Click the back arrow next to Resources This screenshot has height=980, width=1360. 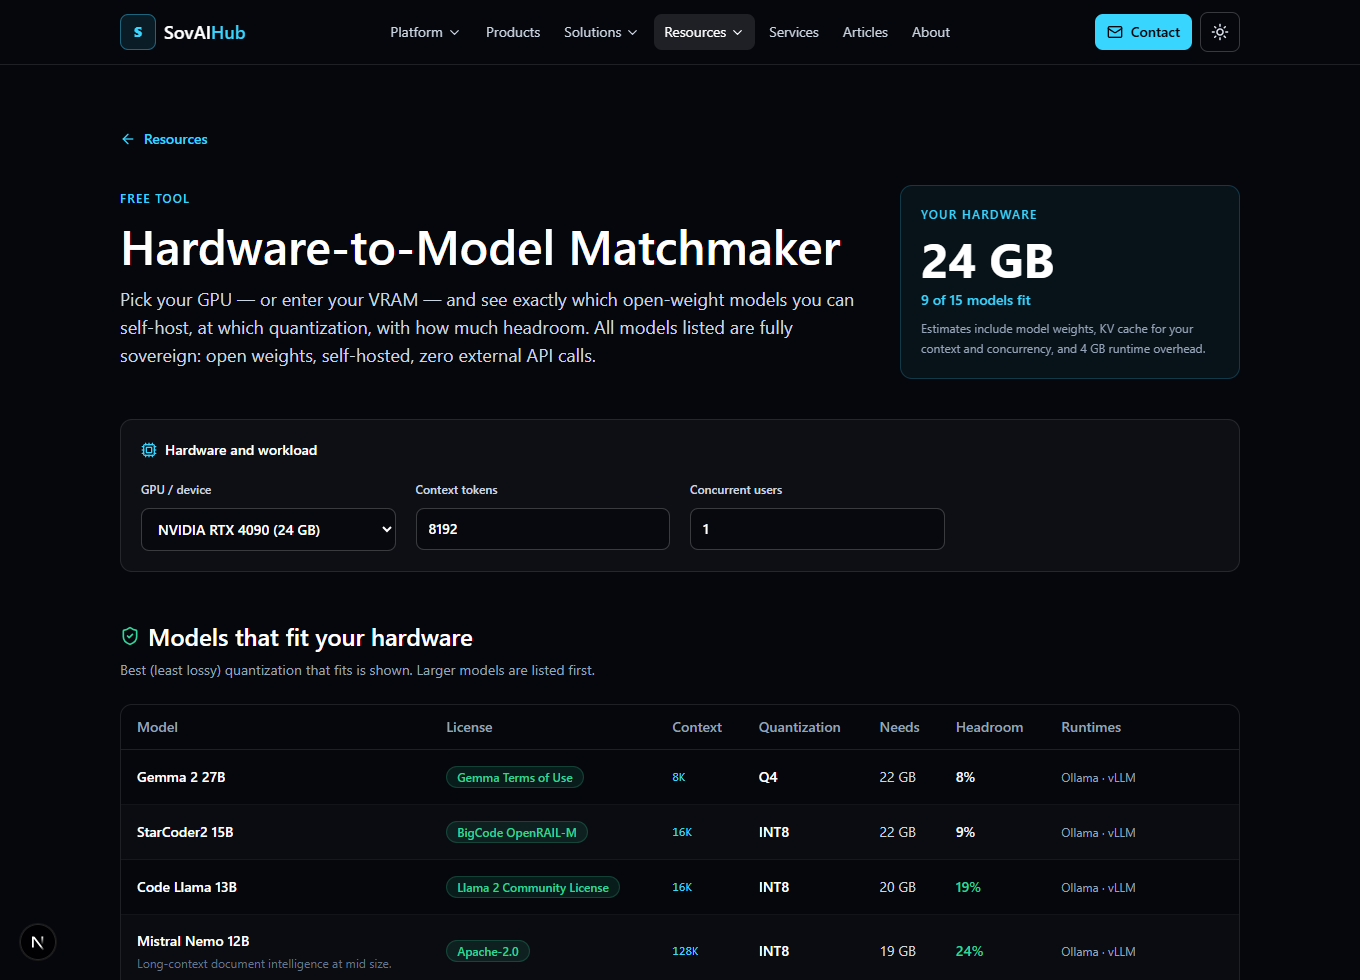[127, 139]
